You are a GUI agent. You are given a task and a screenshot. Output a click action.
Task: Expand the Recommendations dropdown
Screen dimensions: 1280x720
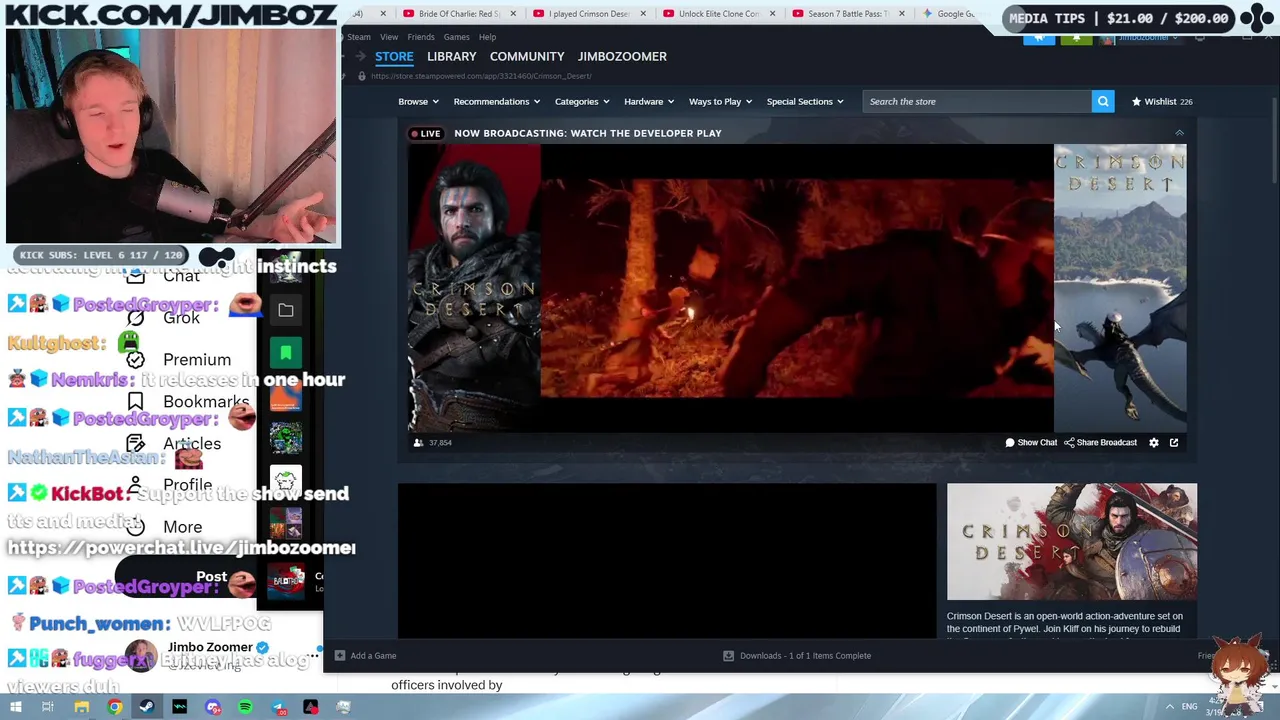click(x=496, y=101)
